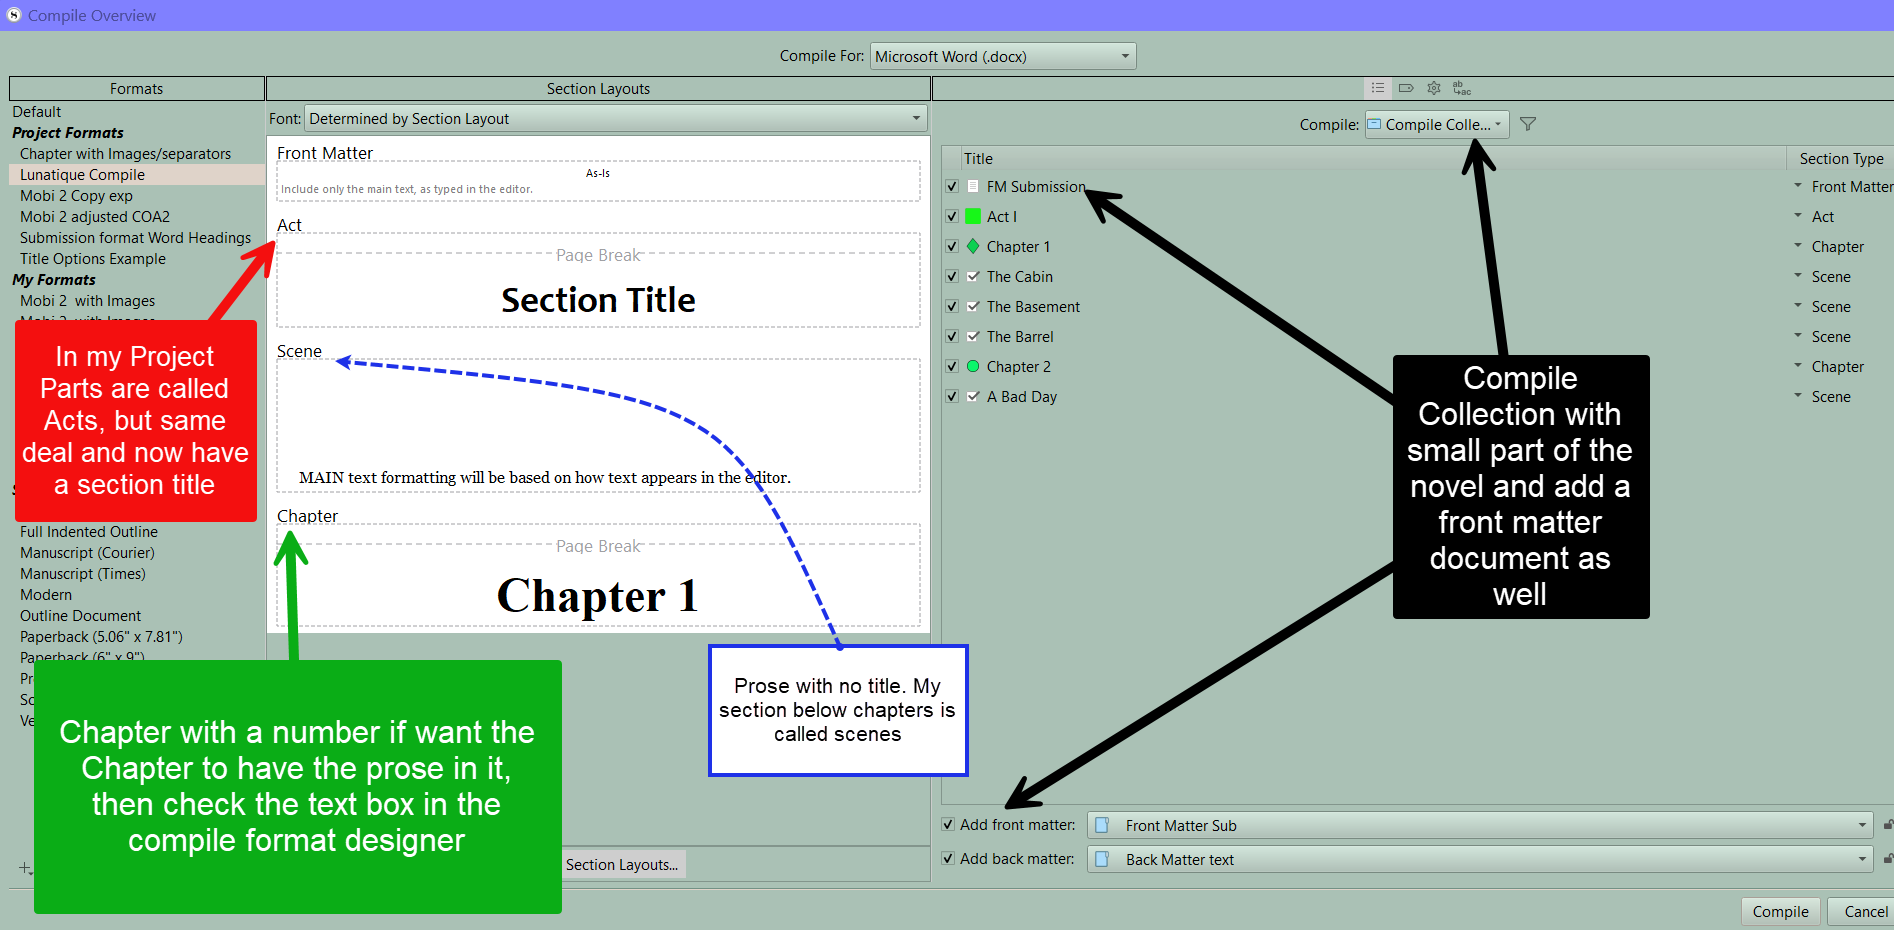Open Section Type dropdown for Act I

tap(1798, 216)
